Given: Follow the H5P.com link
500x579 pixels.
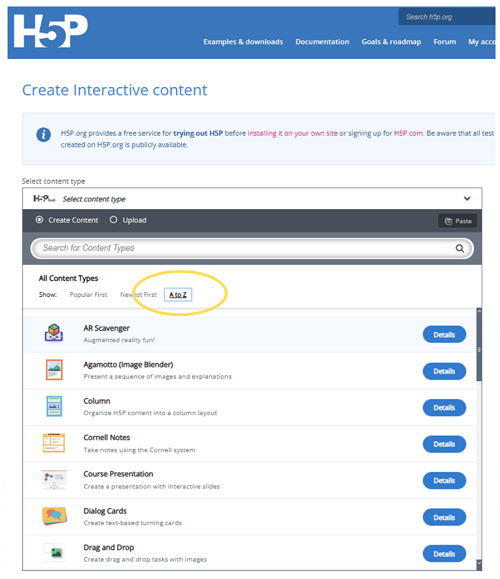Looking at the screenshot, I should [408, 133].
